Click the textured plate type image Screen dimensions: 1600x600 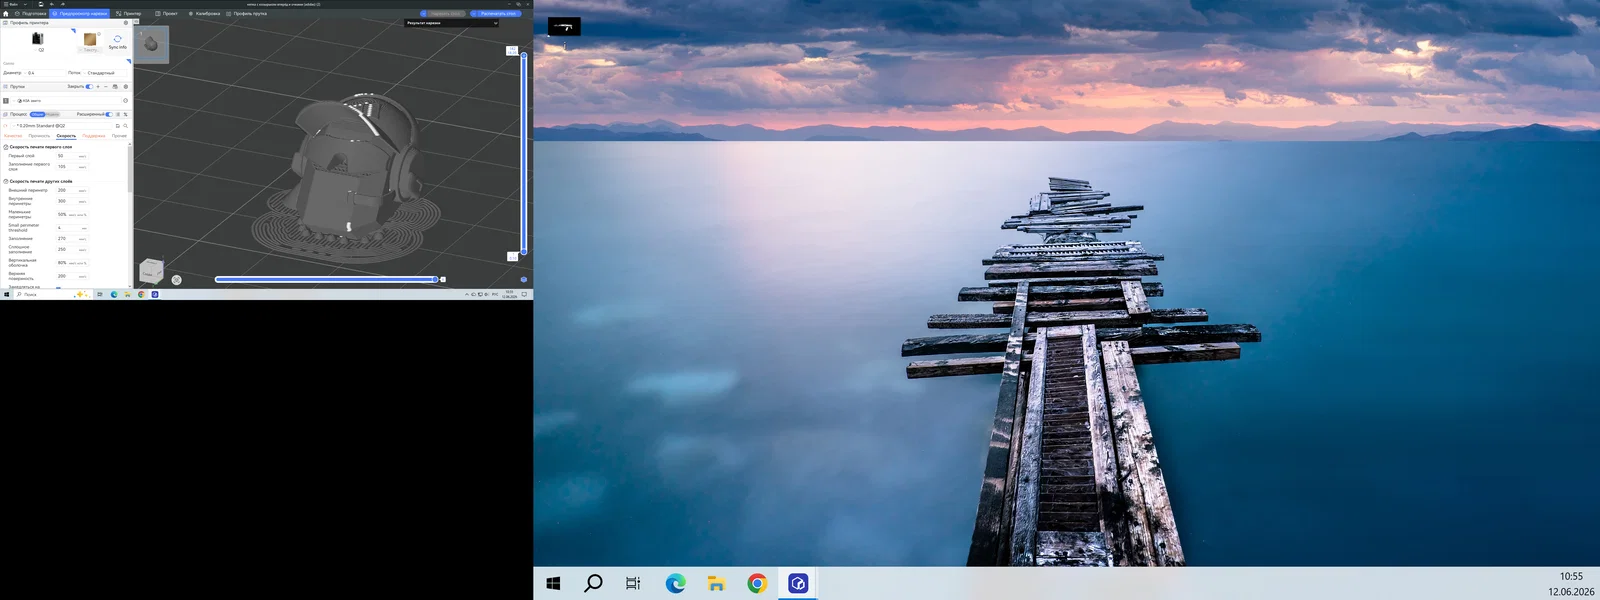(x=90, y=39)
